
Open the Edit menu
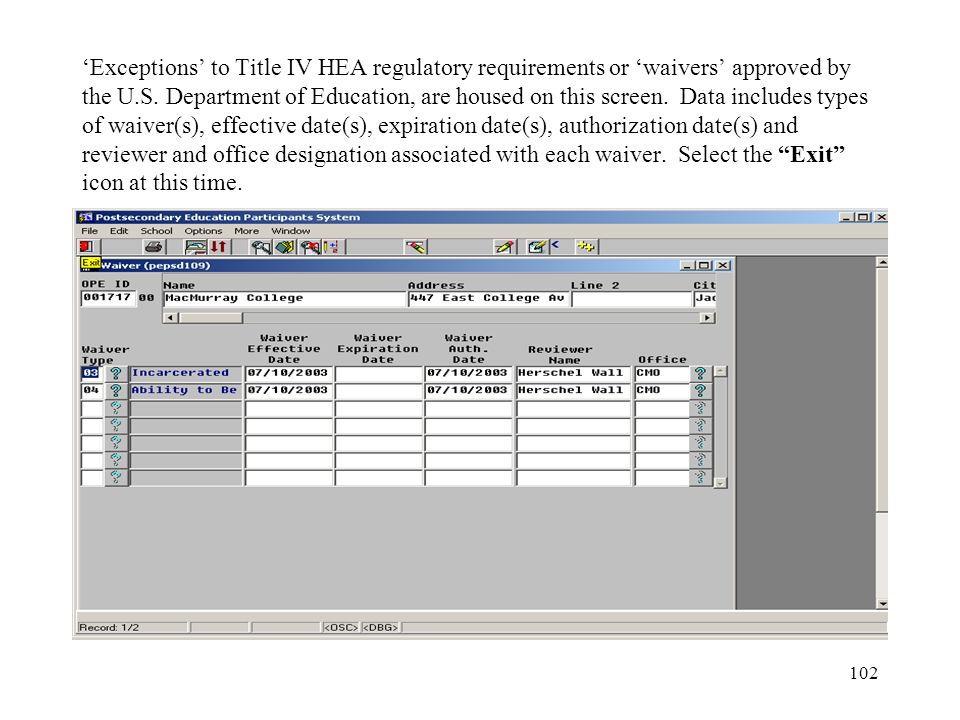point(119,231)
